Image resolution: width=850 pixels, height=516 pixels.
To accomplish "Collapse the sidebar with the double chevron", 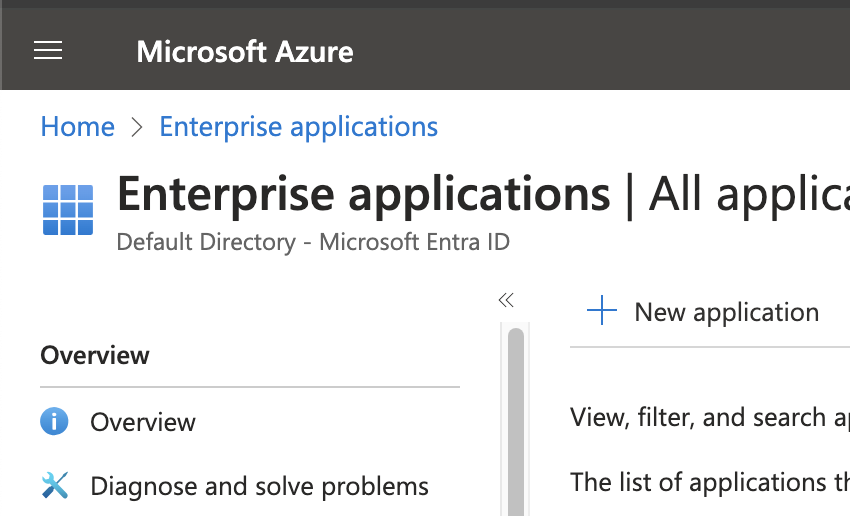I will click(506, 300).
